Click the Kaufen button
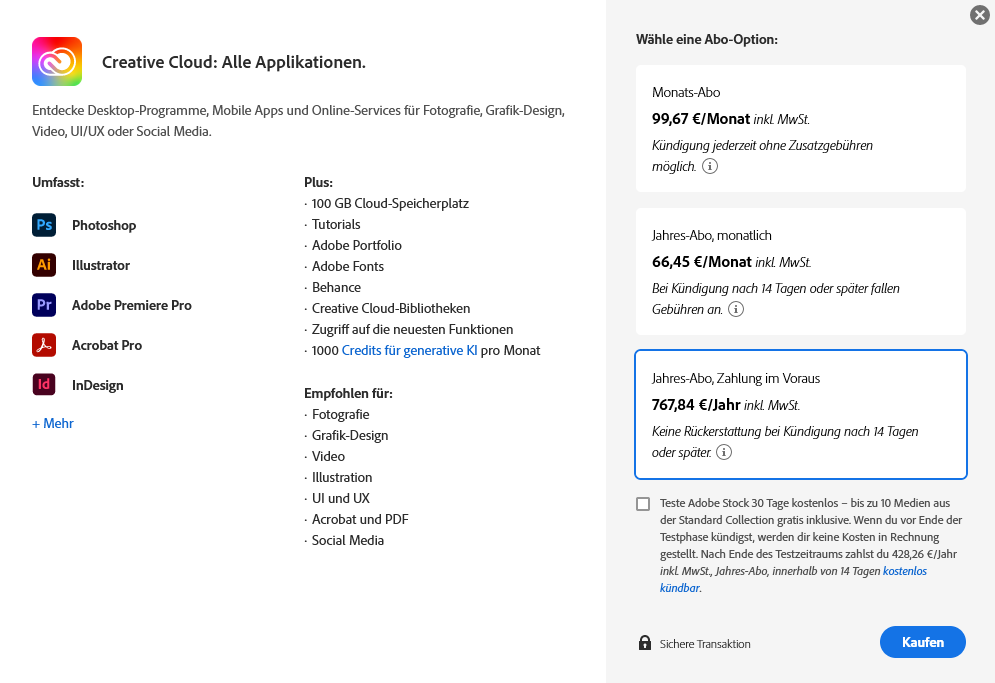The width and height of the screenshot is (995, 683). 923,642
